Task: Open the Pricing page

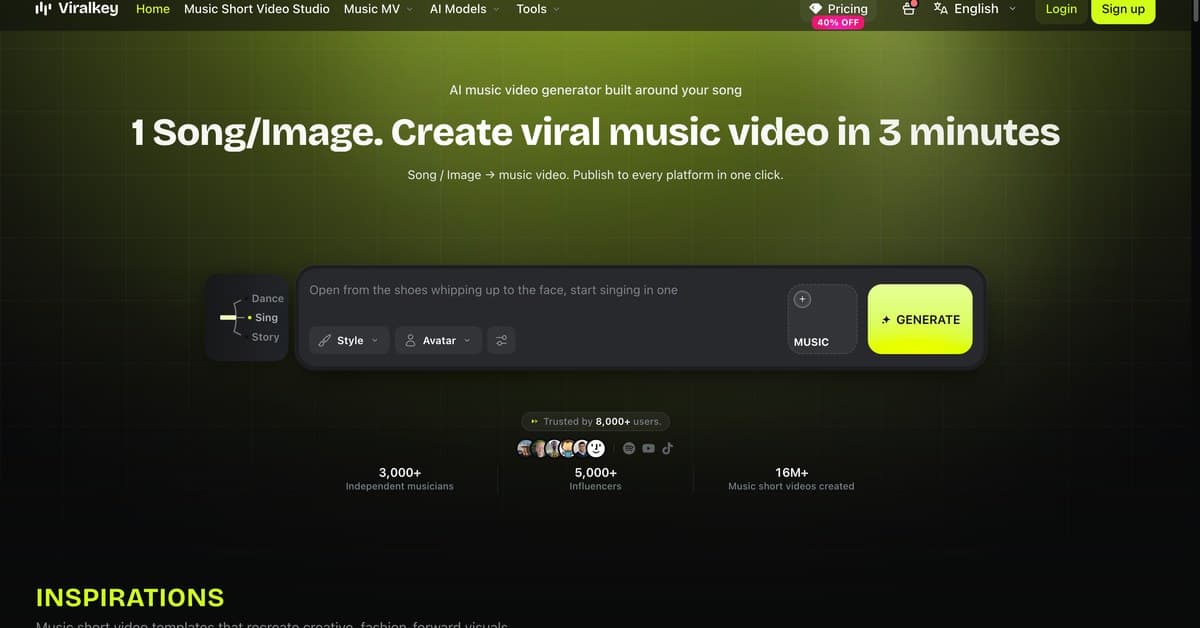Action: click(838, 8)
